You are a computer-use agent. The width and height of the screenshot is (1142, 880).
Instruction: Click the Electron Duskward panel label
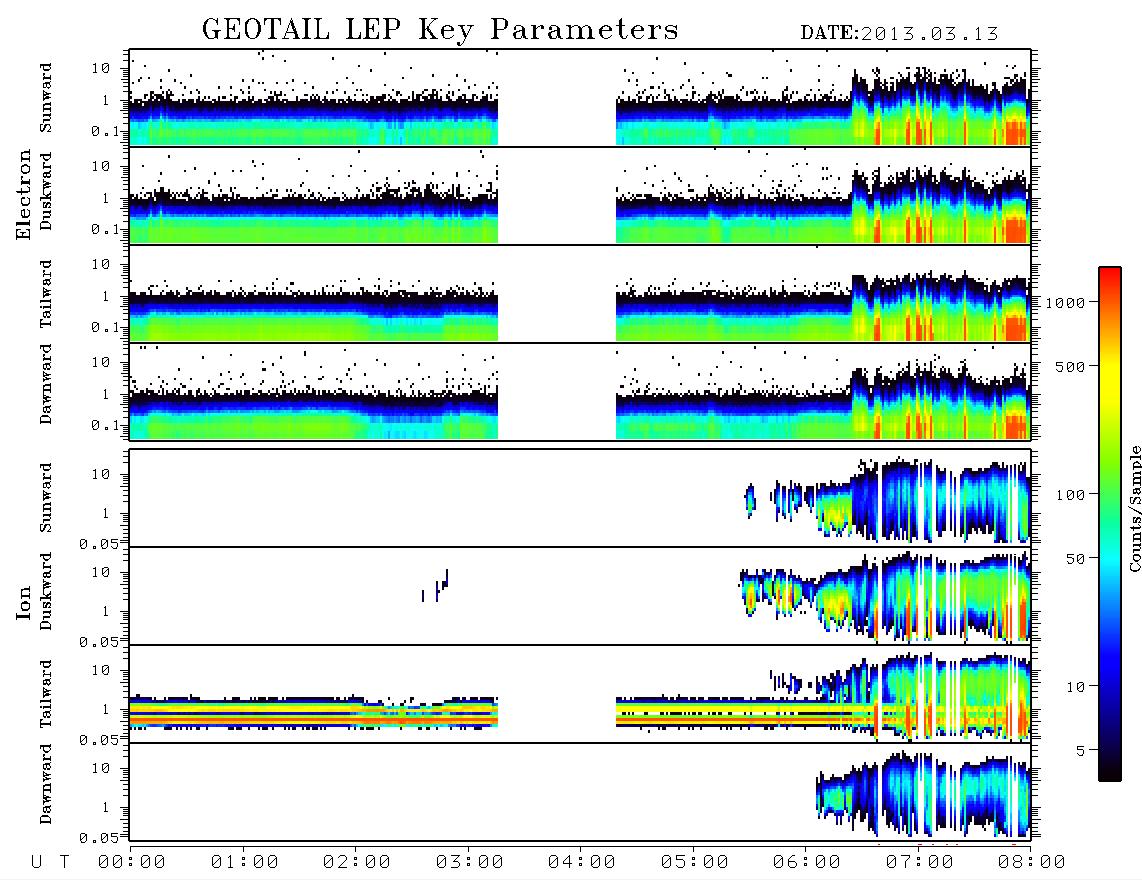pyautogui.click(x=46, y=191)
